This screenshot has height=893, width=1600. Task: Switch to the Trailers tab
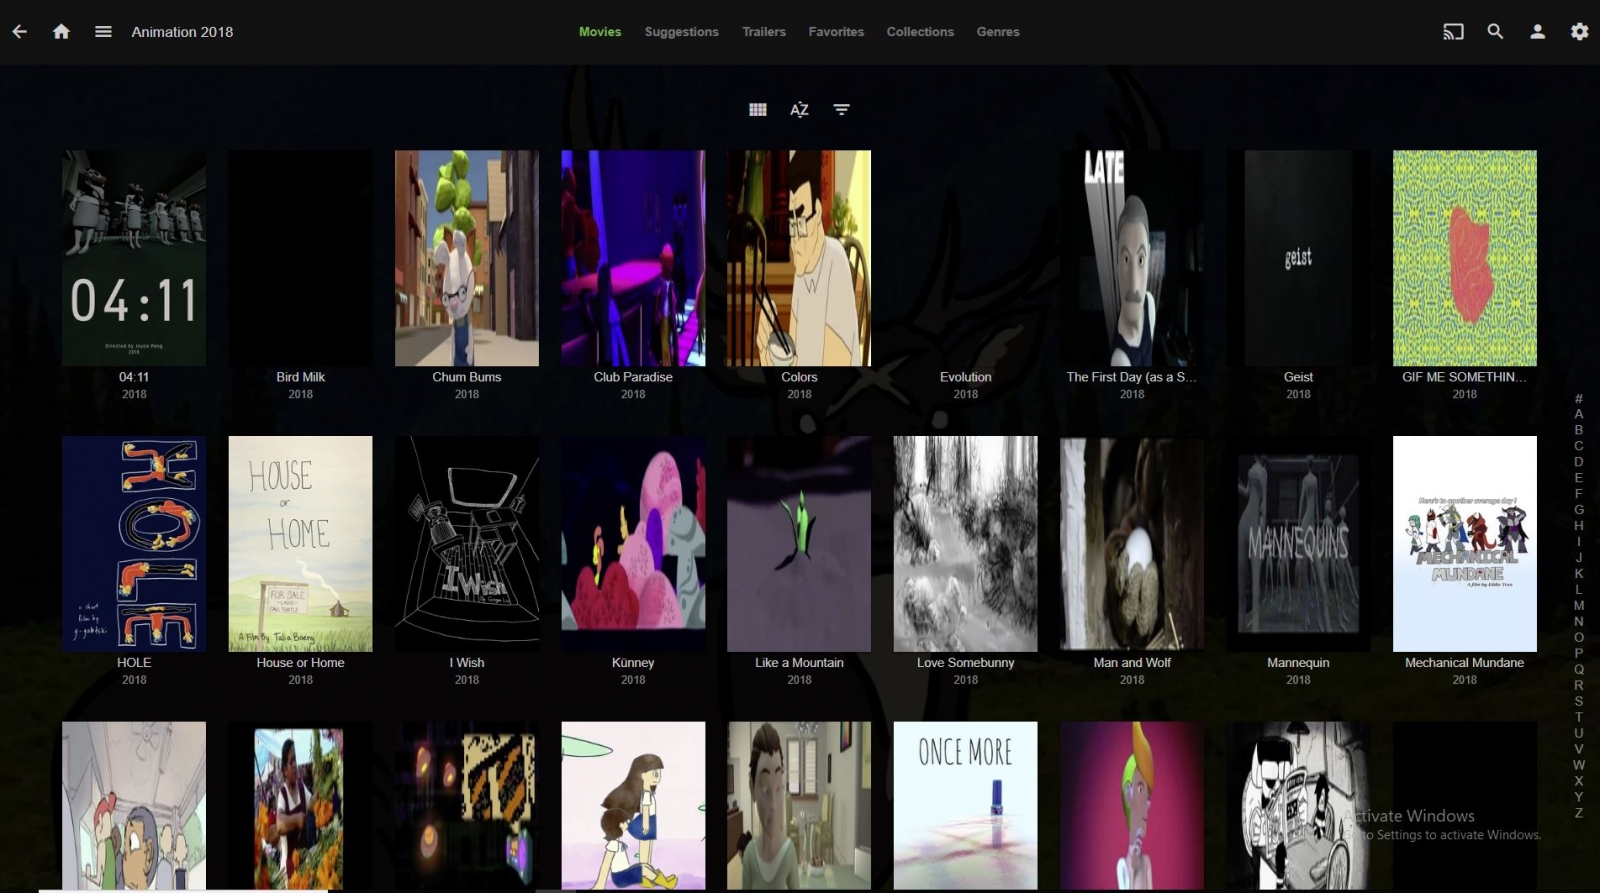[764, 32]
